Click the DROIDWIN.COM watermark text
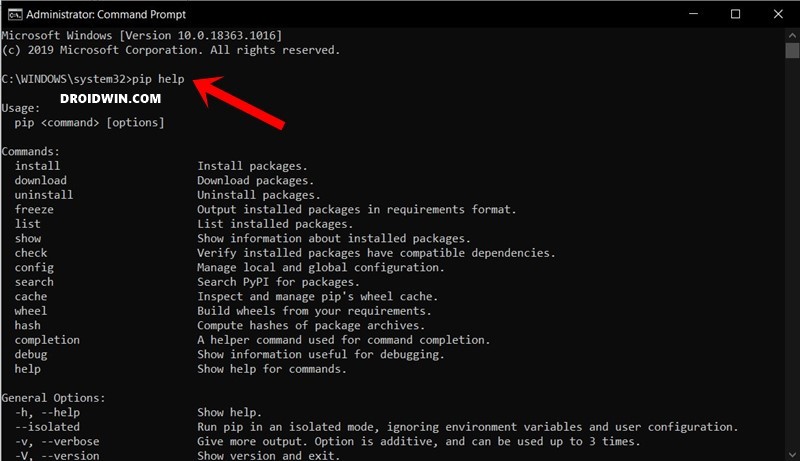The width and height of the screenshot is (800, 461). 110,98
